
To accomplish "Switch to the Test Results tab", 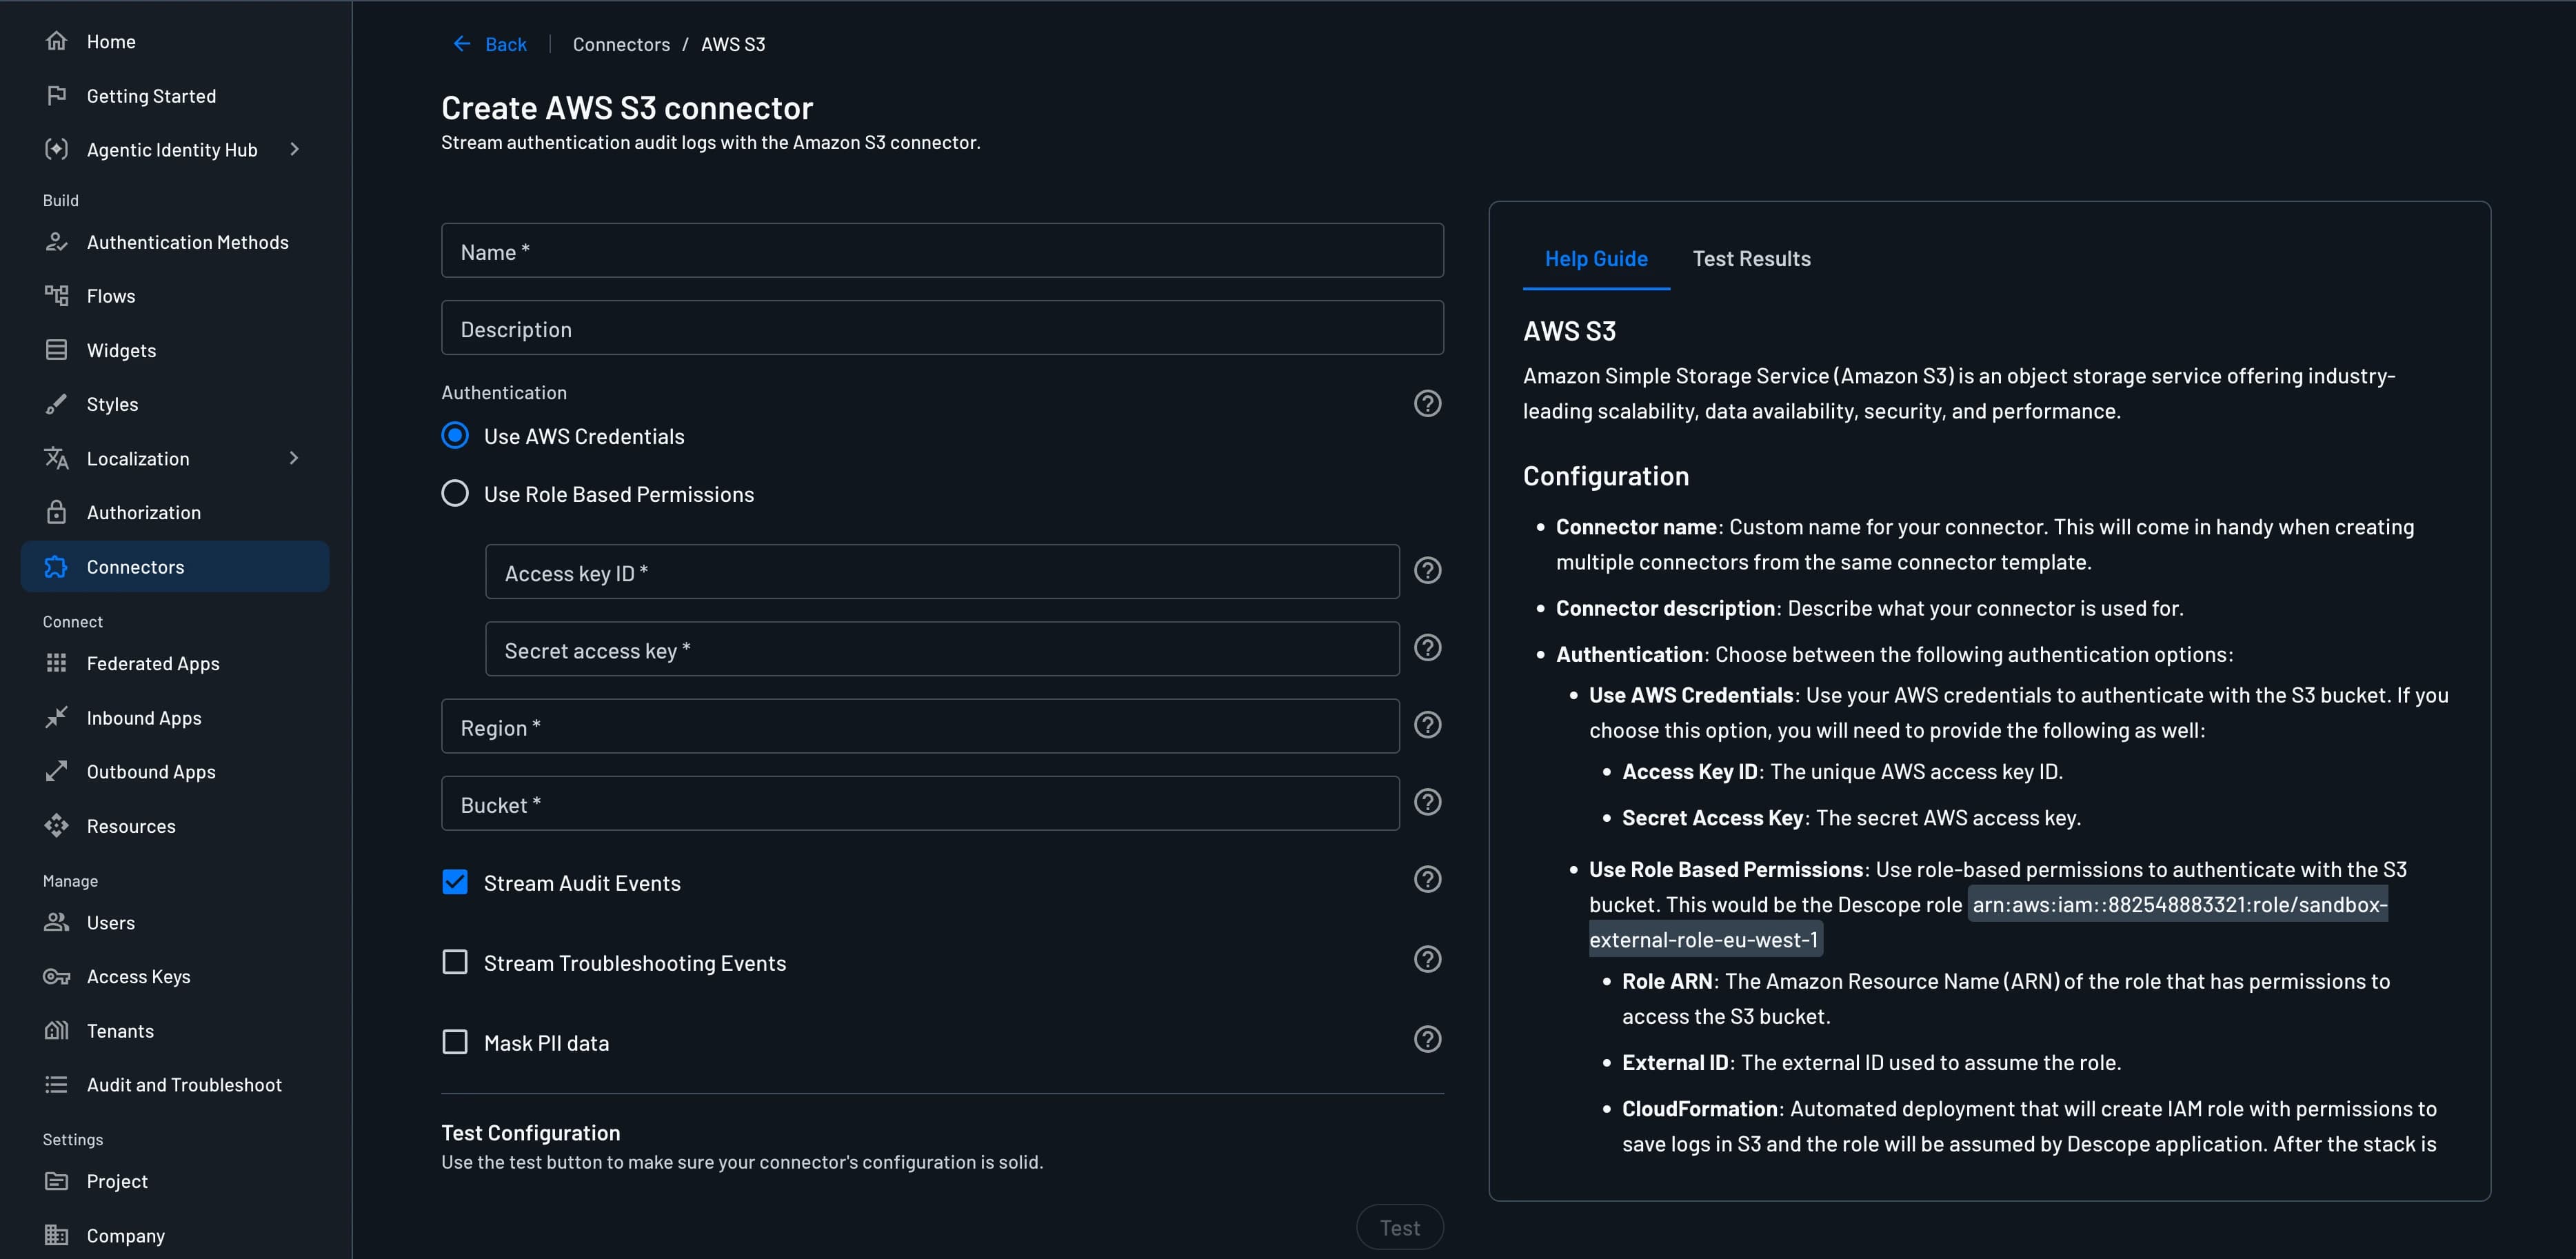I will [x=1751, y=258].
